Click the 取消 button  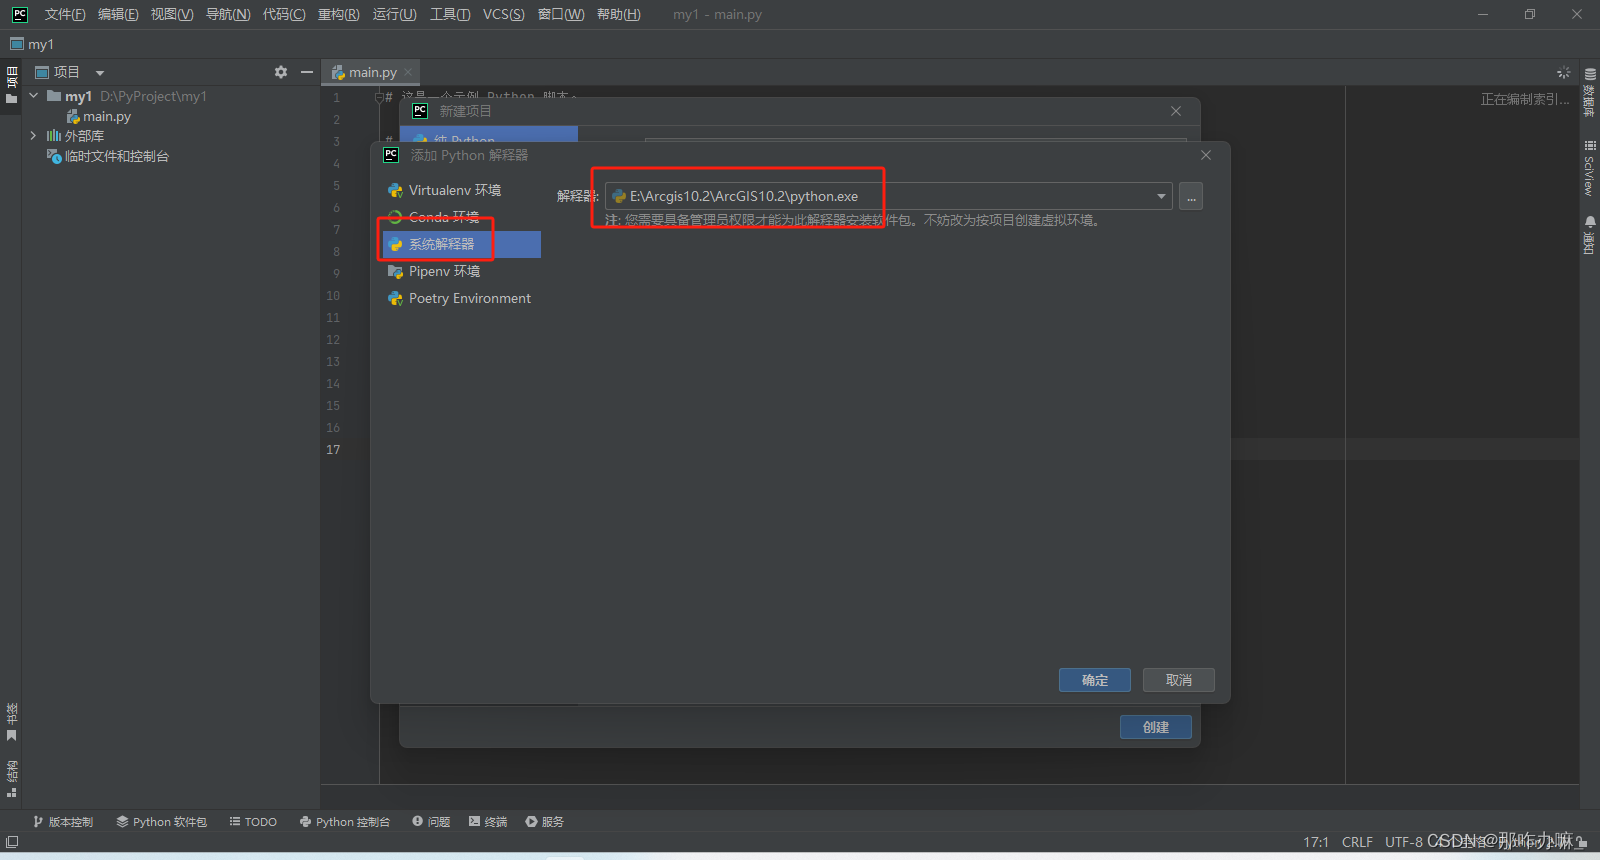coord(1179,680)
